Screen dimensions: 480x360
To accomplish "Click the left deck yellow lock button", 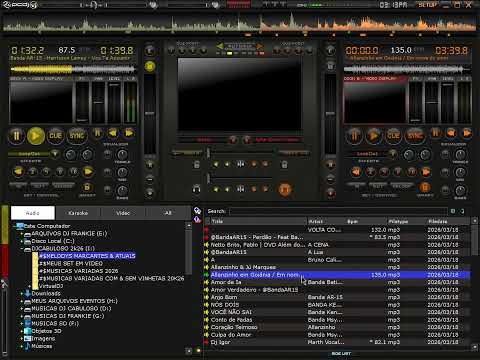I will click(x=87, y=187).
